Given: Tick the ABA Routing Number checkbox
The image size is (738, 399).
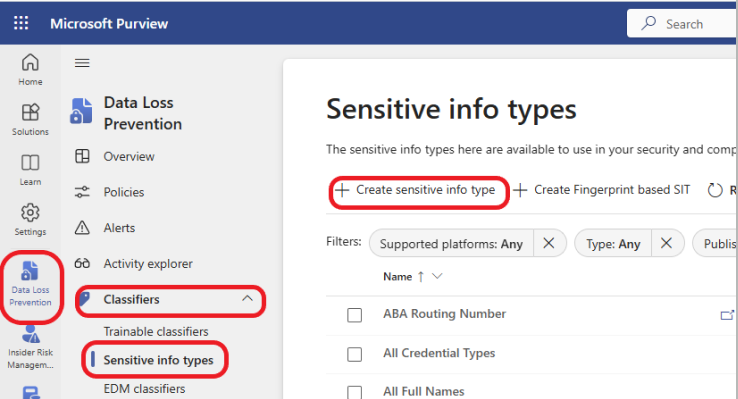Looking at the screenshot, I should (354, 315).
